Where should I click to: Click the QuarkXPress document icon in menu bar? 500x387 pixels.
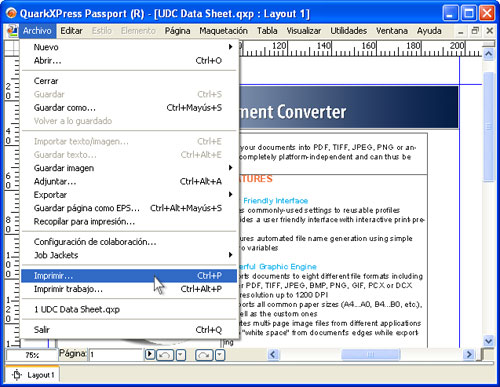tap(12, 31)
